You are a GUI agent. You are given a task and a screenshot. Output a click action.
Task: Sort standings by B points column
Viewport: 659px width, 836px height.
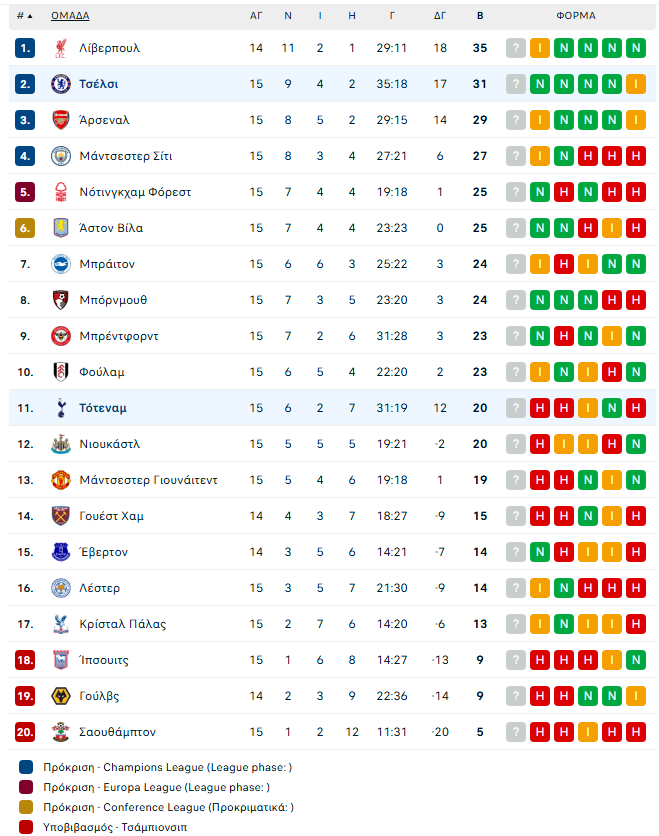click(x=480, y=16)
